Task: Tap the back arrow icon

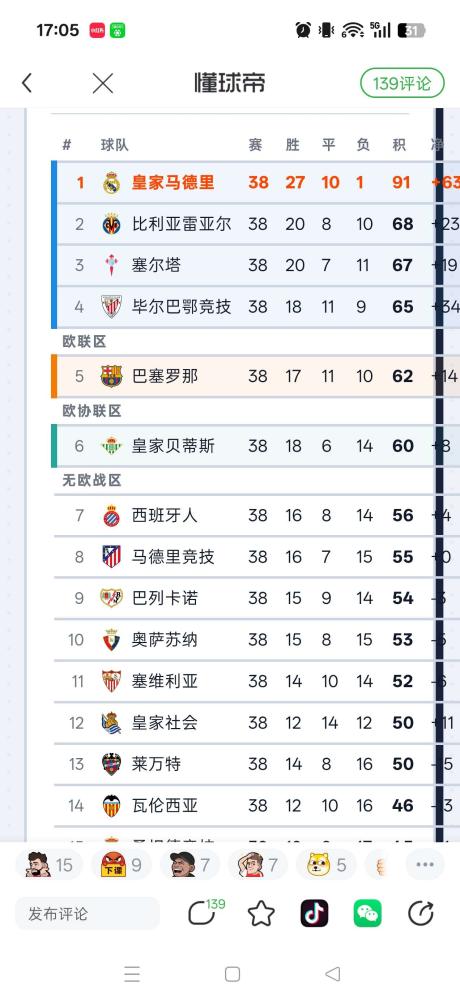Action: (x=27, y=83)
